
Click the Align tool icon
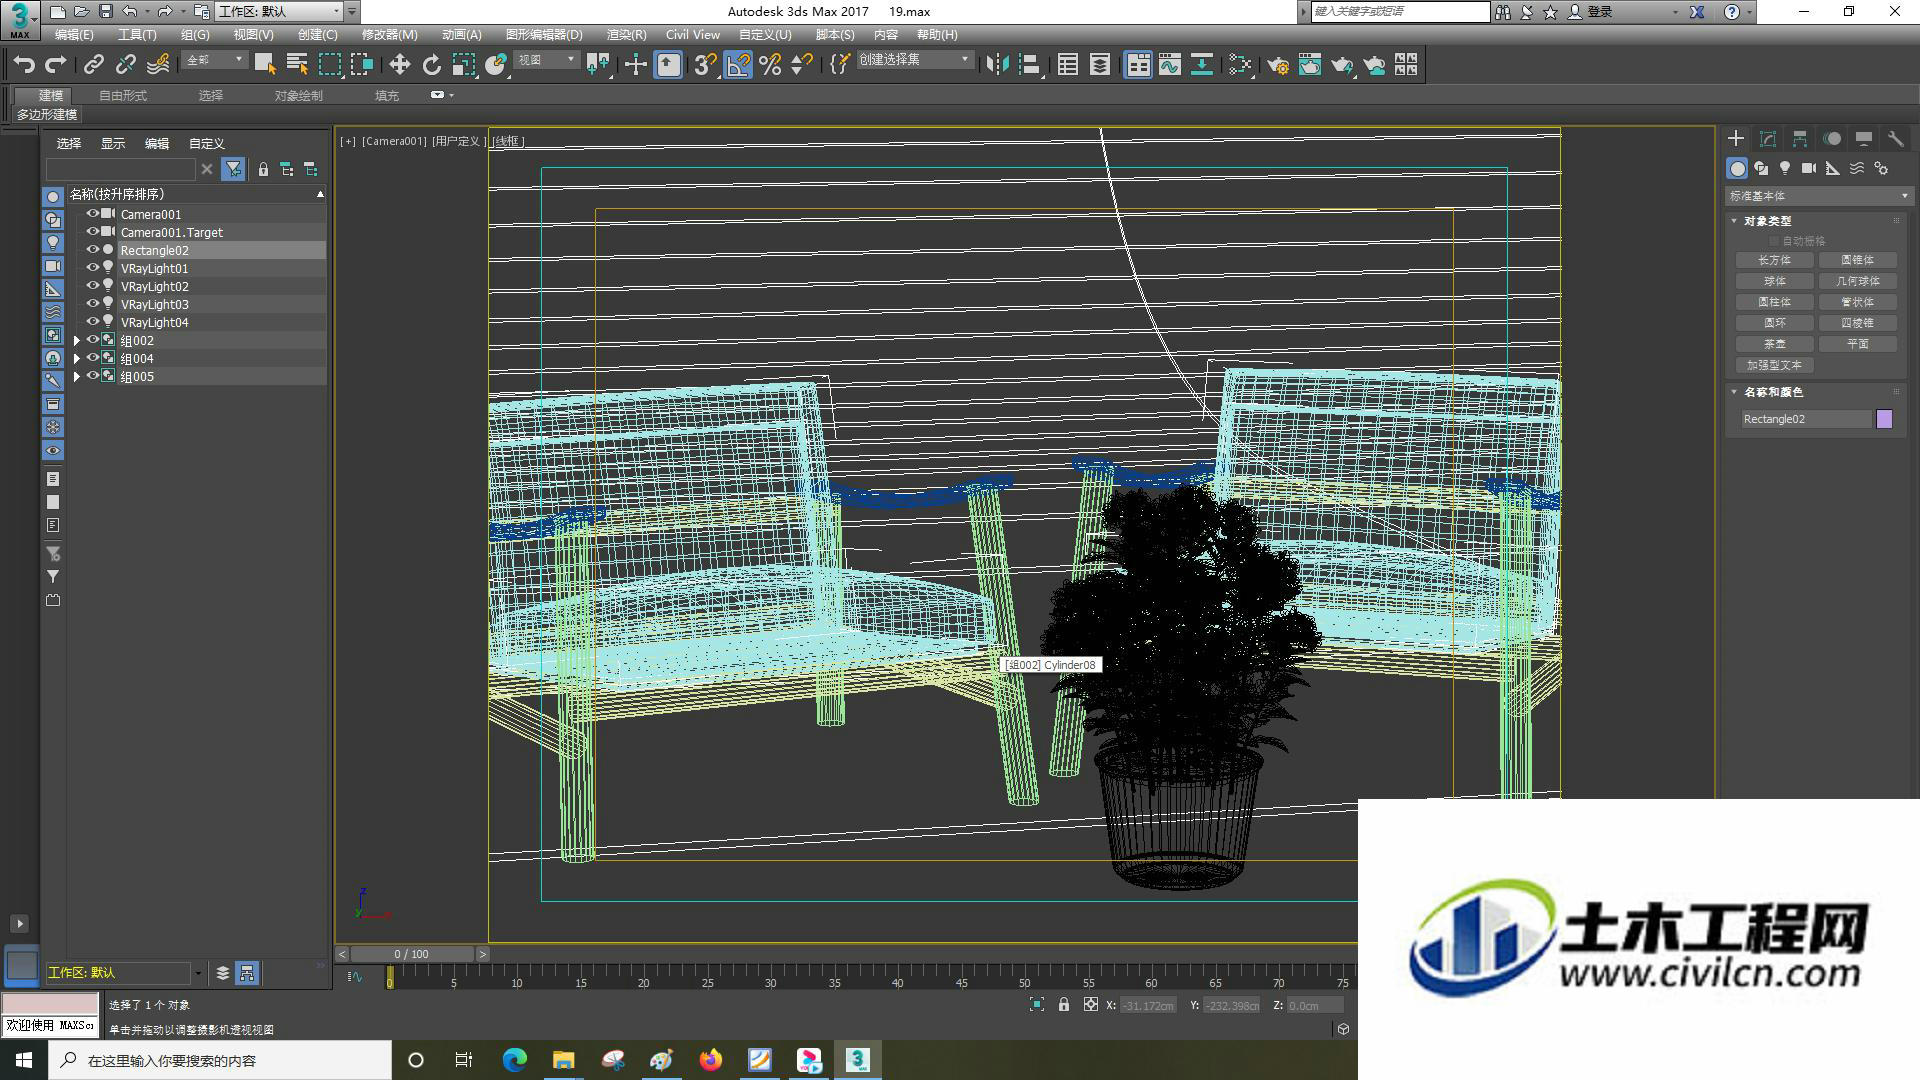[x=1029, y=65]
